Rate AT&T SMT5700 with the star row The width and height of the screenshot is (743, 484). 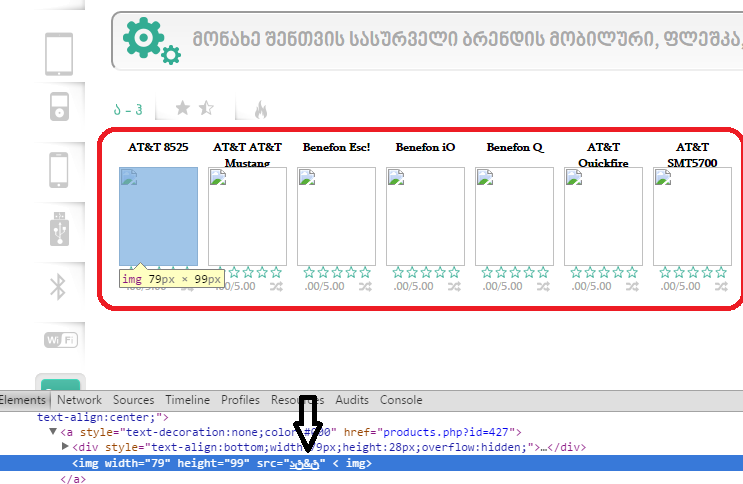coord(693,272)
